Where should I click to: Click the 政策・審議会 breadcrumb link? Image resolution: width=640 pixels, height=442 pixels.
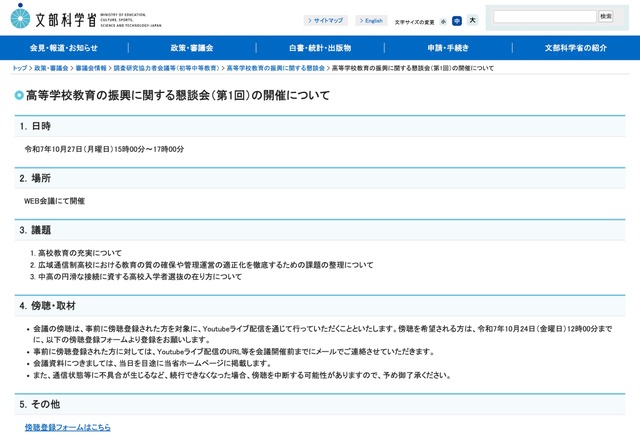click(51, 69)
